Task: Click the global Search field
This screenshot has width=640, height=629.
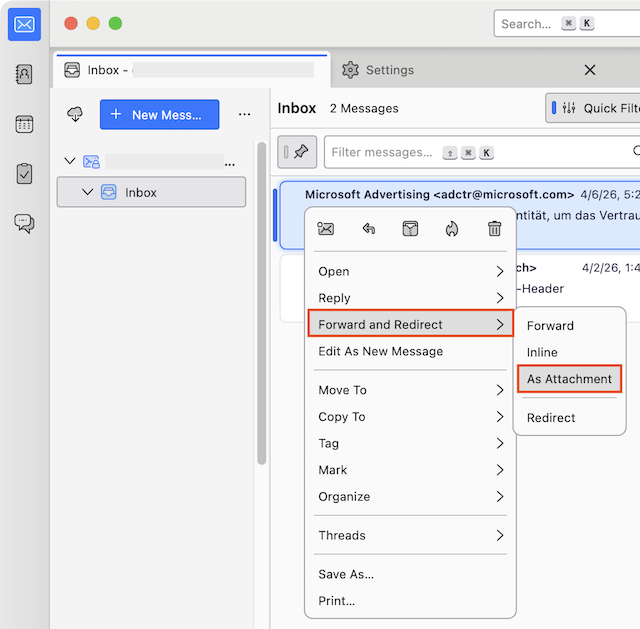Action: (x=567, y=24)
